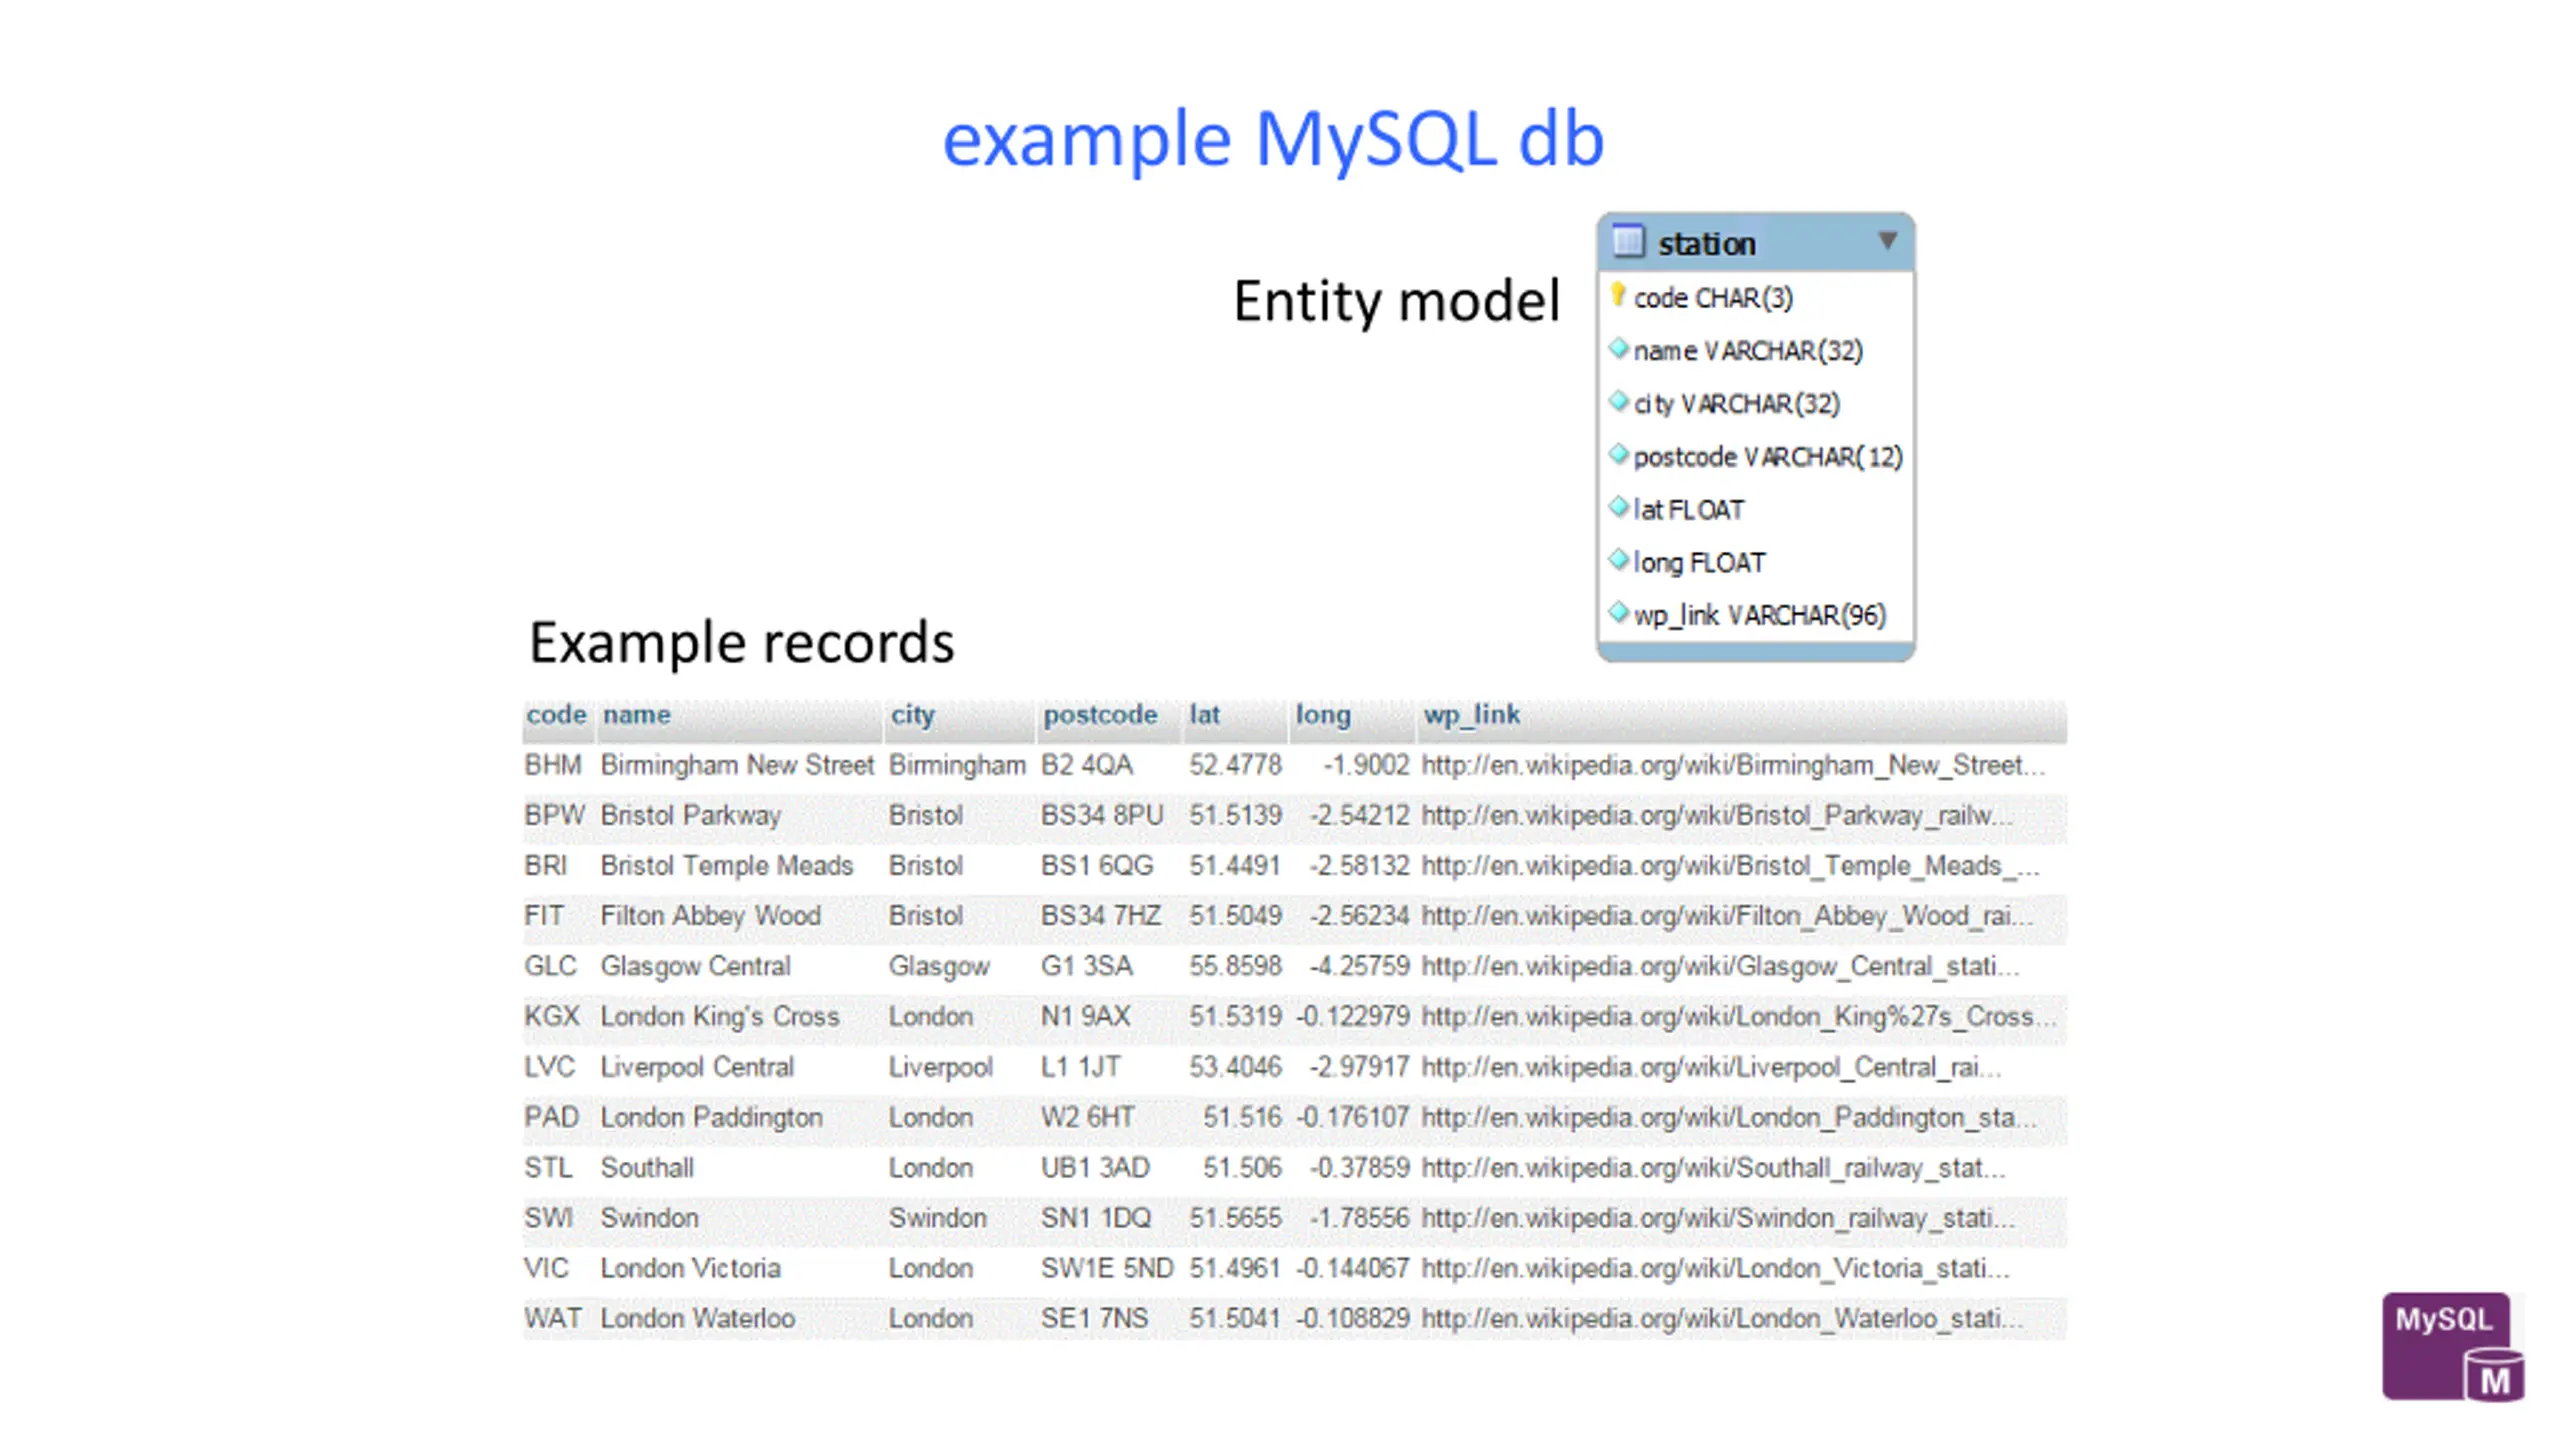Open the Glasgow_Central Wikipedia link
Screen dimensions: 2560x1440
(x=1720, y=967)
